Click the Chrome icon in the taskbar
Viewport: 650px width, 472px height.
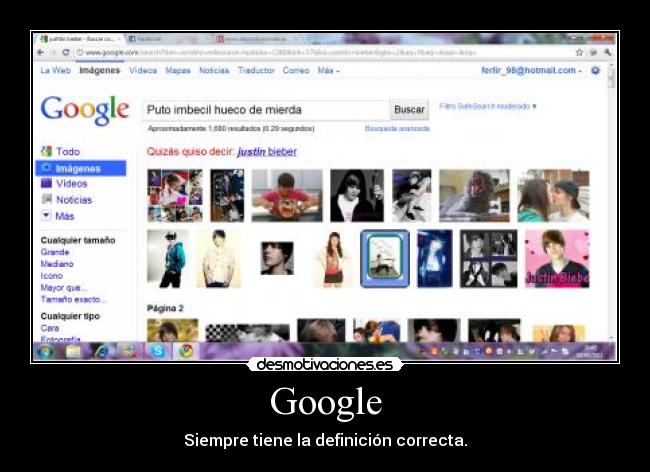pos(186,351)
